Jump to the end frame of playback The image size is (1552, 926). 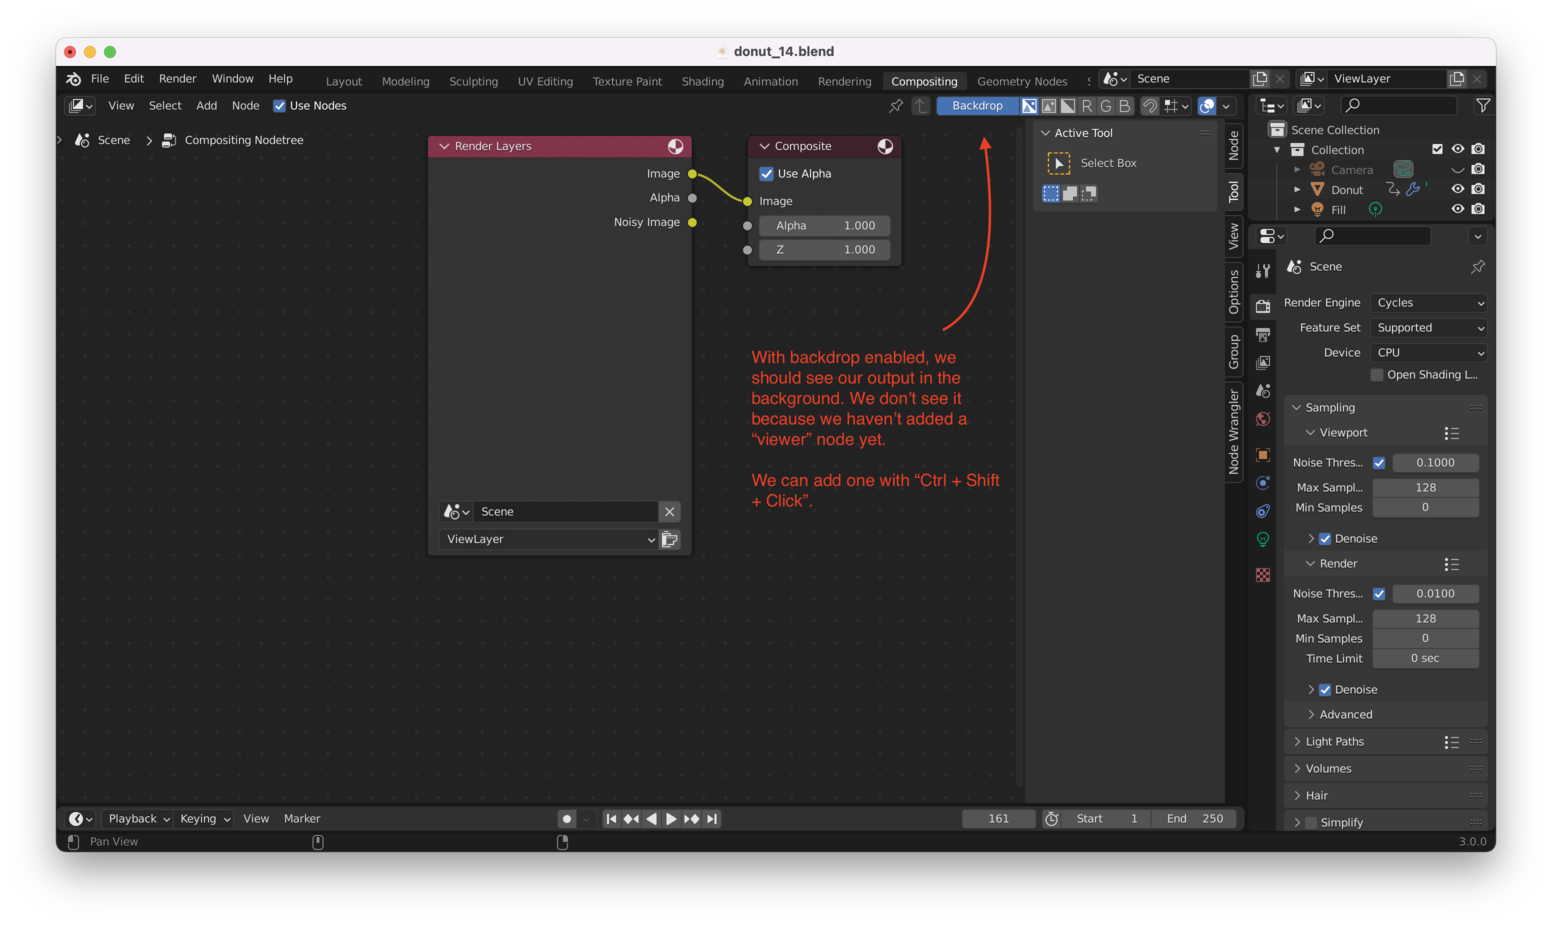(x=712, y=819)
